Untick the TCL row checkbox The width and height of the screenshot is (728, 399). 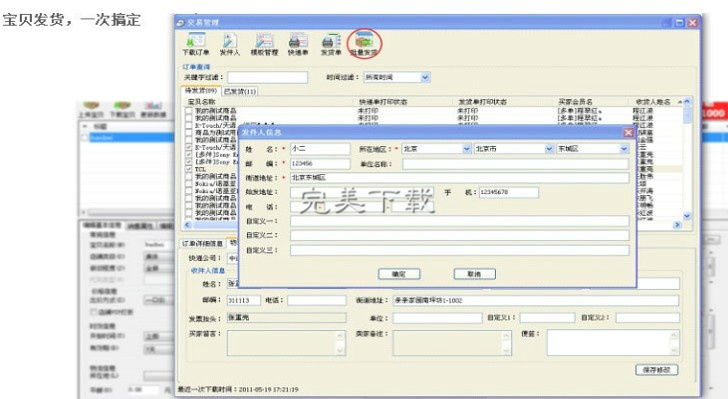pos(188,169)
